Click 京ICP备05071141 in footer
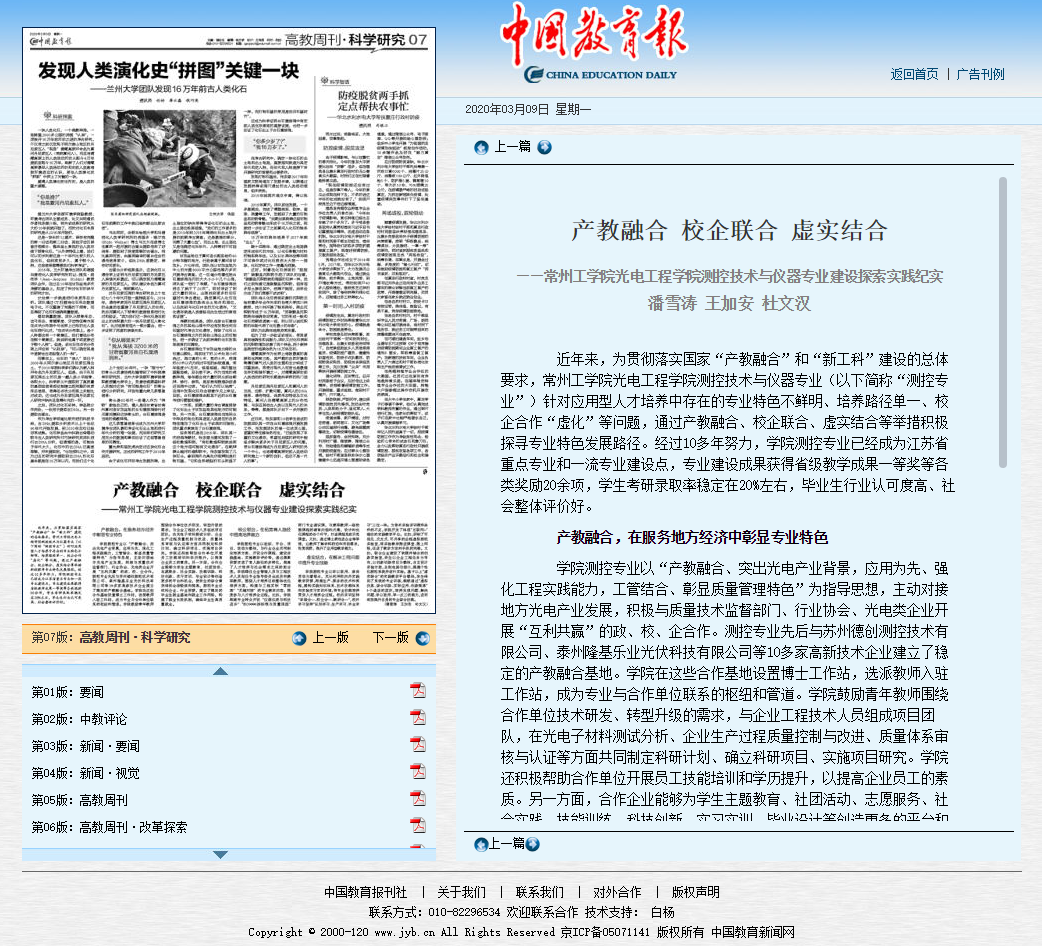 [605, 932]
